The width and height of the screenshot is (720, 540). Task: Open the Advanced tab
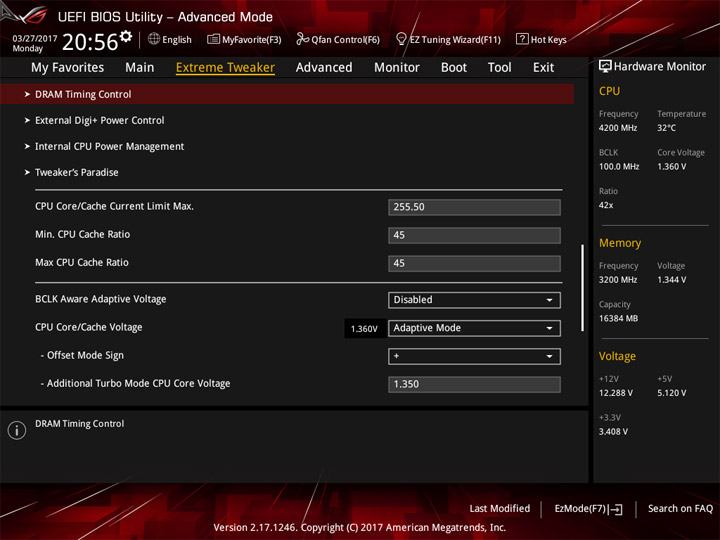[x=324, y=68]
